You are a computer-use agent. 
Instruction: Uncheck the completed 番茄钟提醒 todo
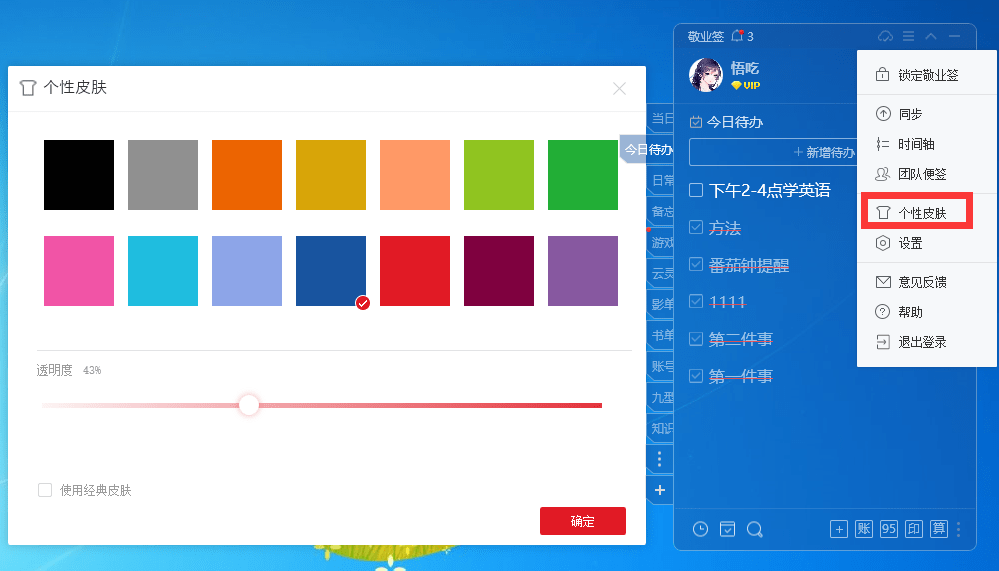tap(696, 264)
